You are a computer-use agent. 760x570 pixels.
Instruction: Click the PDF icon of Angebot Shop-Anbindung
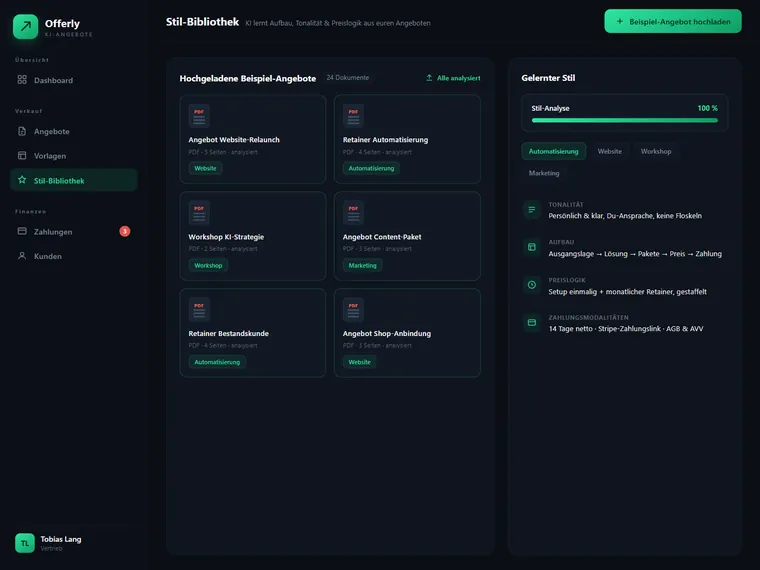(x=353, y=310)
